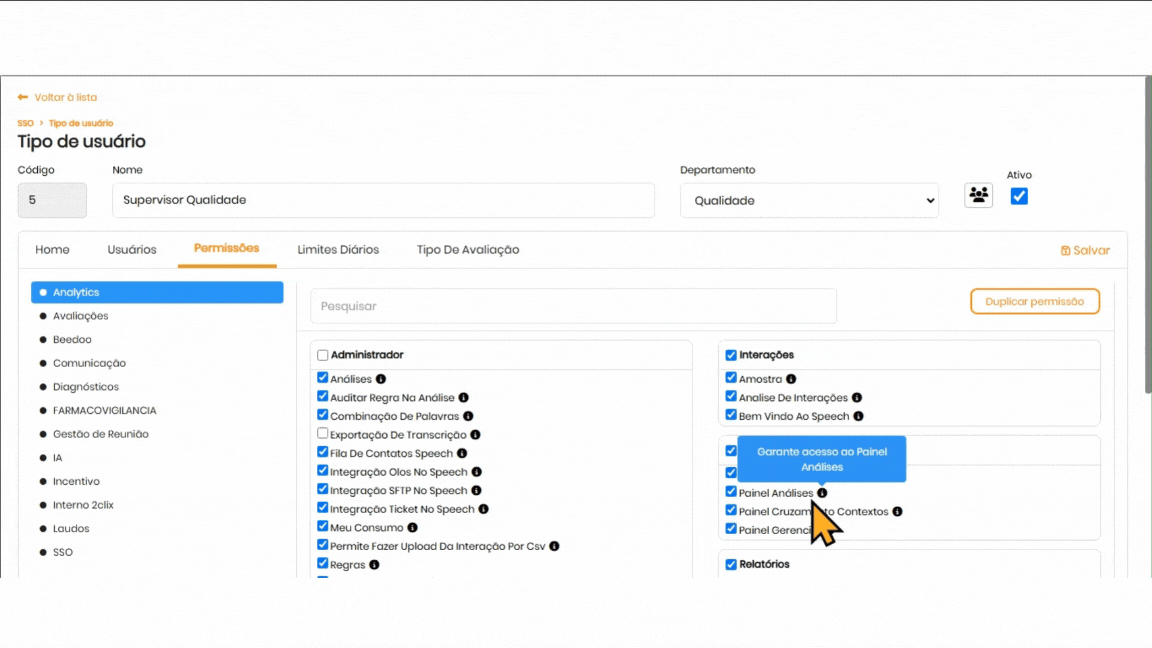Click info icon next to Meu Consumo

pos(412,527)
